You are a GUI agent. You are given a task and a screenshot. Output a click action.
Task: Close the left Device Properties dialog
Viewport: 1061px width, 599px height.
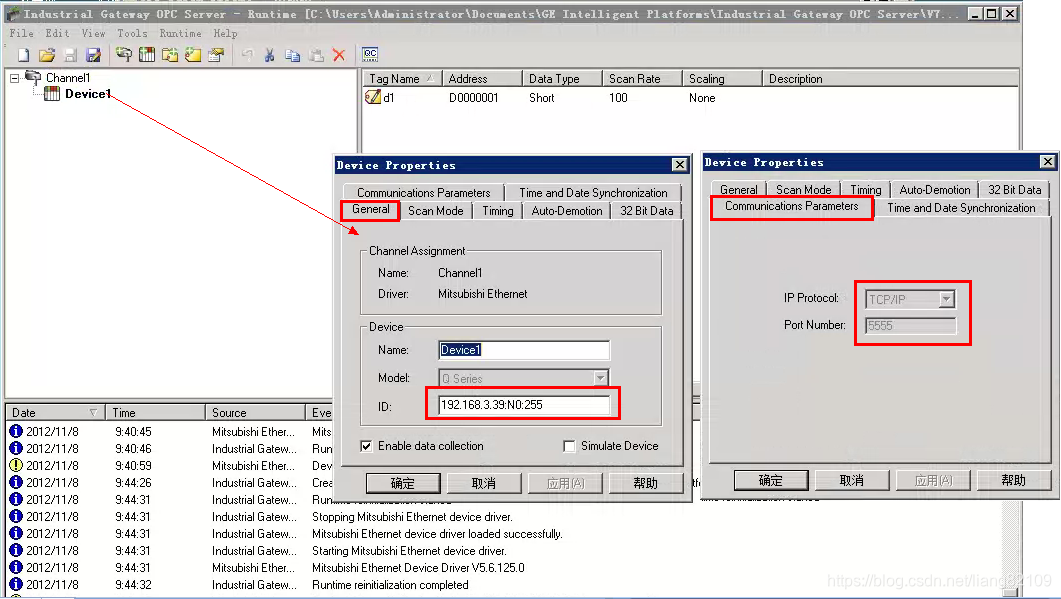point(679,164)
